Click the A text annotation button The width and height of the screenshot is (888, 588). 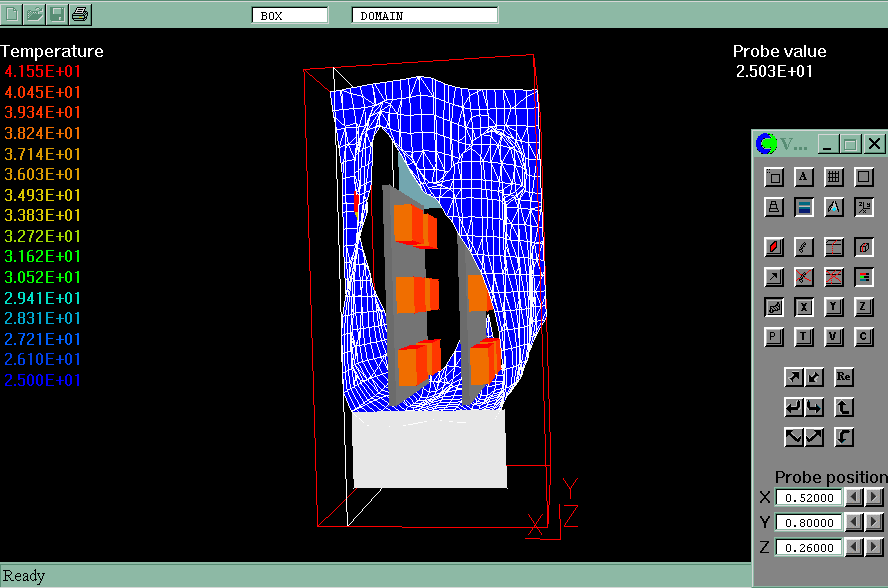(x=804, y=177)
